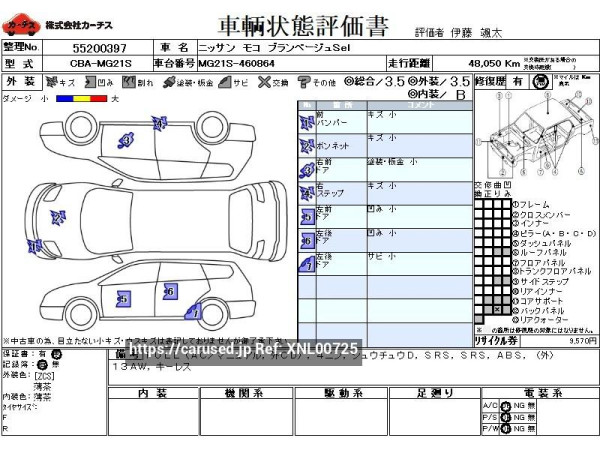Click damage marker 4 on right-side car view
The height and width of the screenshot is (450, 600).
coord(159,123)
